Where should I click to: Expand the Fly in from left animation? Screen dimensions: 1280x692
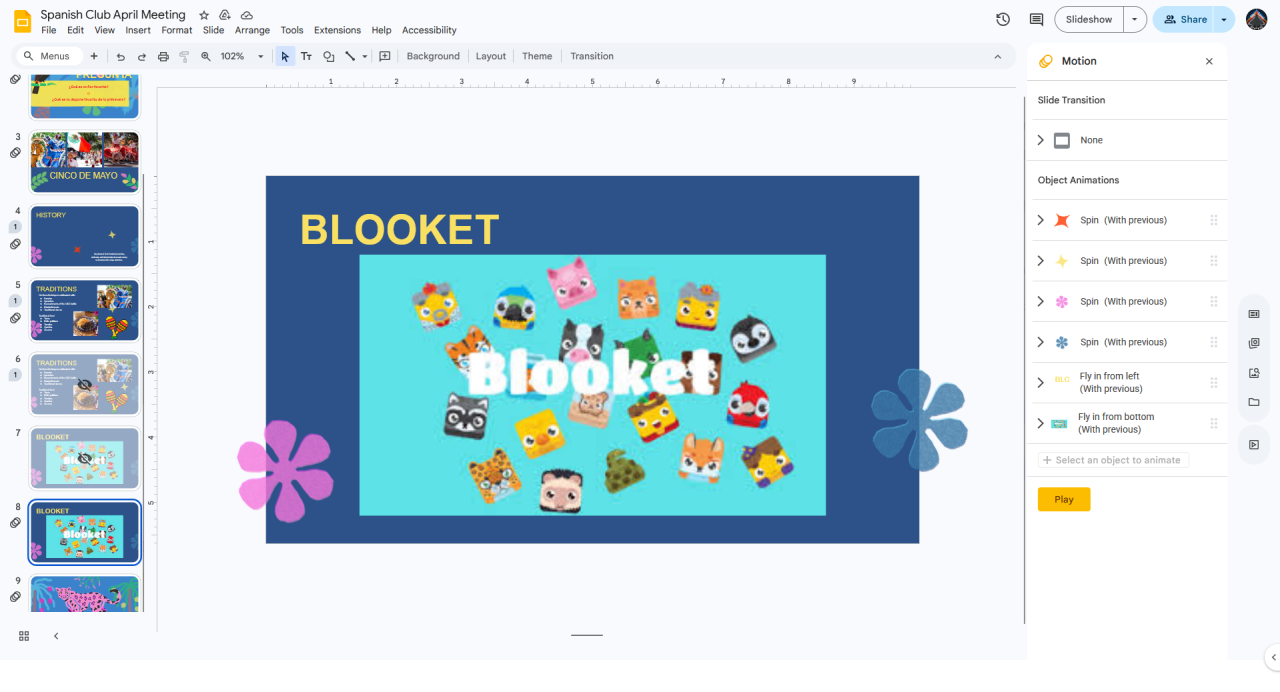(1040, 383)
